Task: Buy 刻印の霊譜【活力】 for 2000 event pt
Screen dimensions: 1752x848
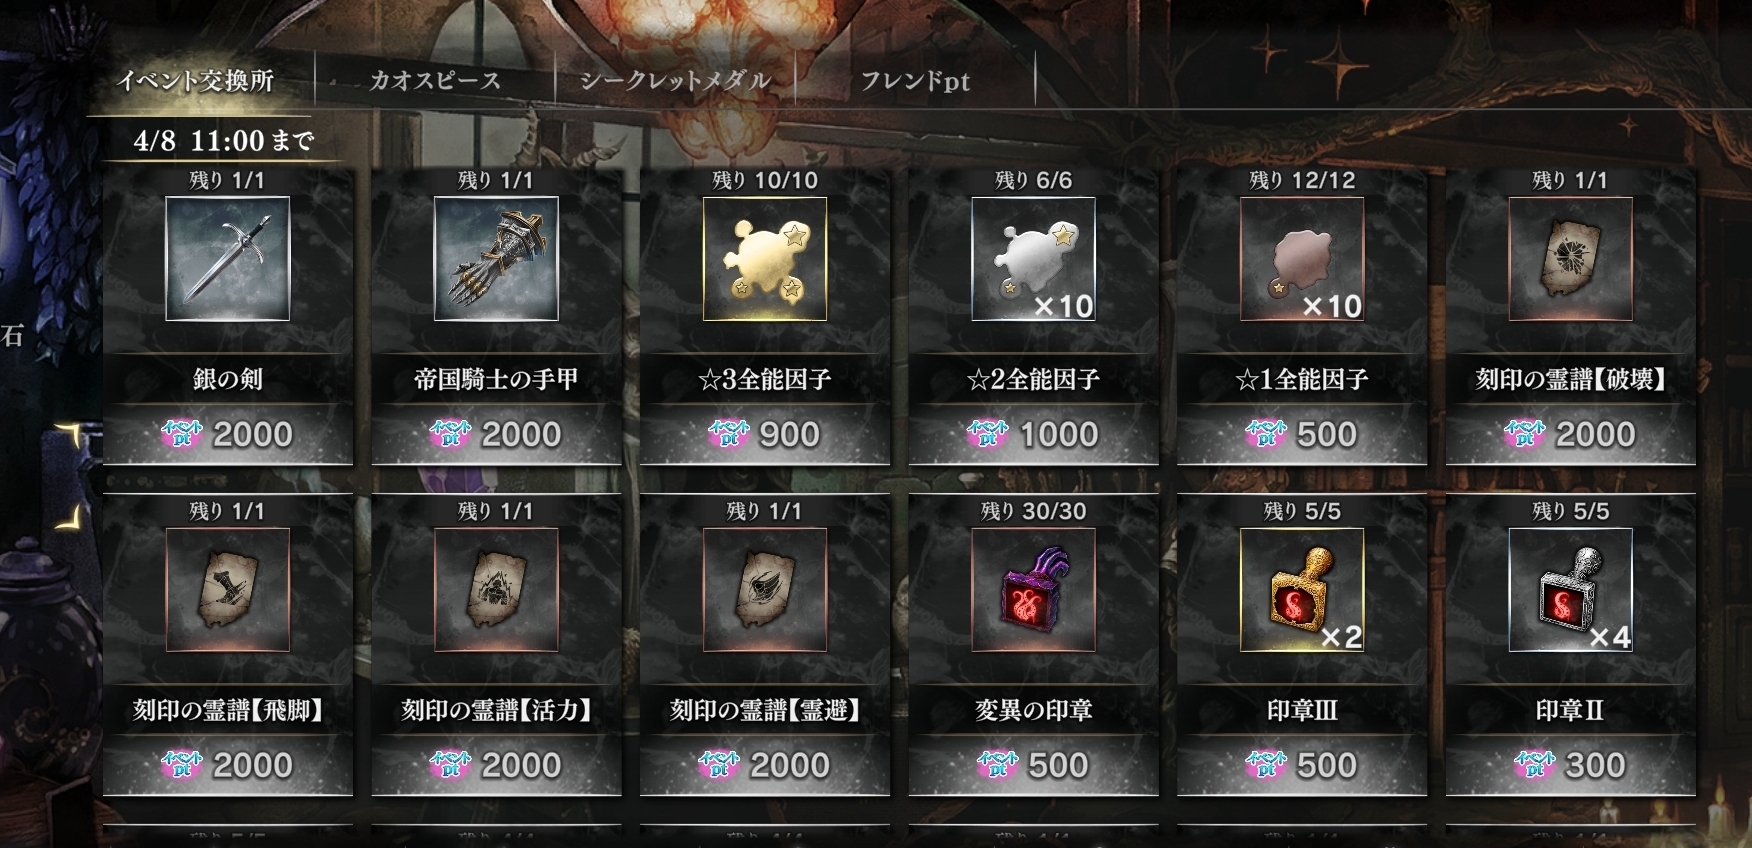Action: coord(496,765)
